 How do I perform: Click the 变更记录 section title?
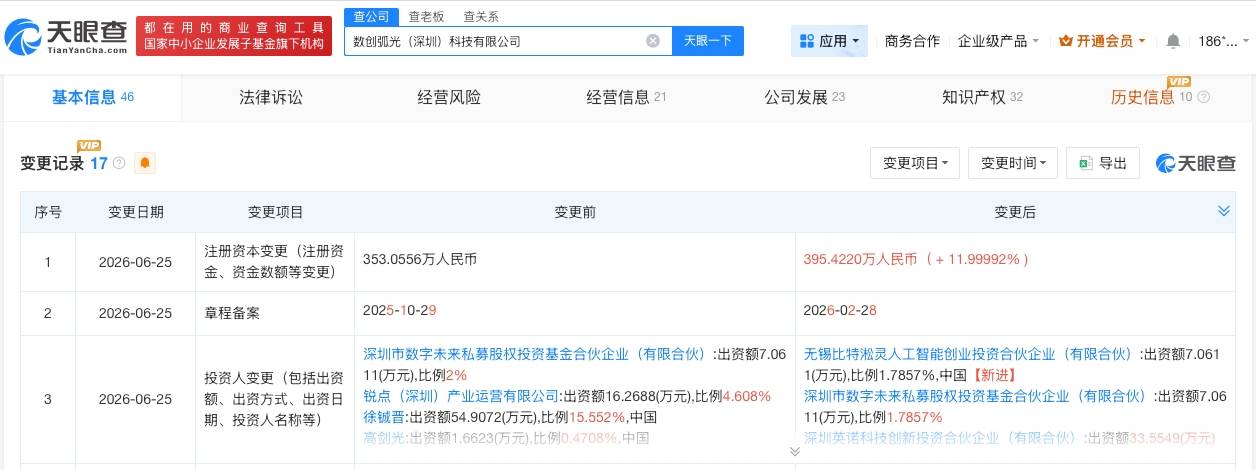(x=53, y=163)
